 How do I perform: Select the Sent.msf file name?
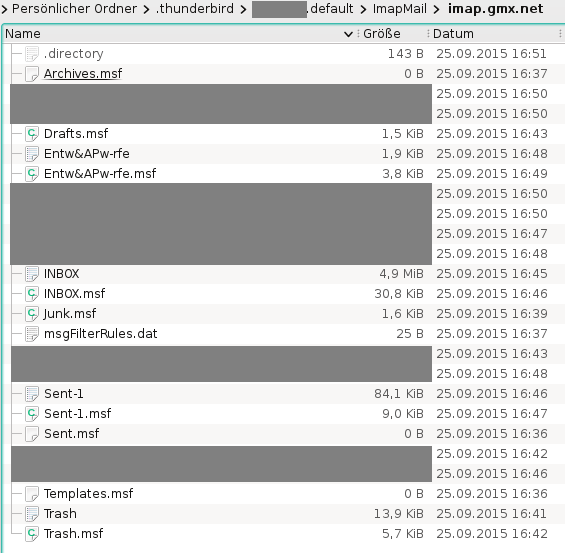(x=71, y=434)
